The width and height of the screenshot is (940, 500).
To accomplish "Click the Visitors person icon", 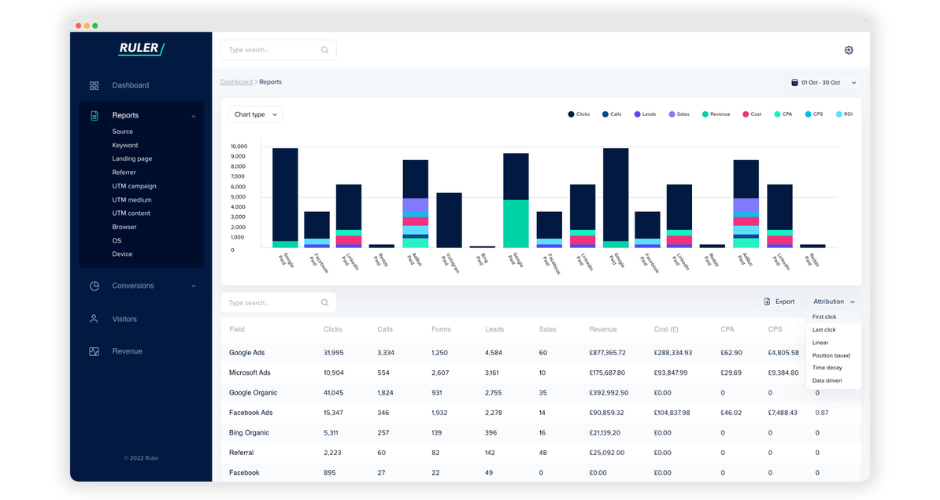I will click(94, 319).
